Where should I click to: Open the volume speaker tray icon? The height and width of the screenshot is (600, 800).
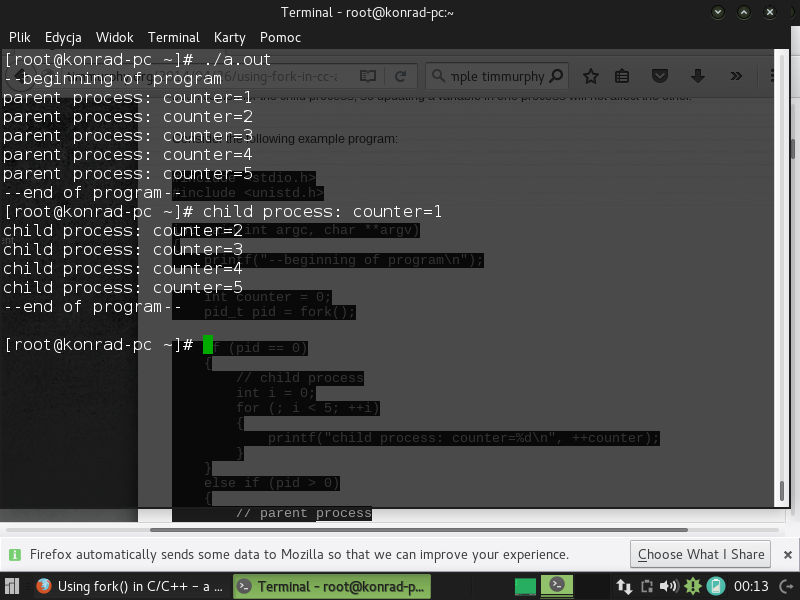pyautogui.click(x=668, y=587)
